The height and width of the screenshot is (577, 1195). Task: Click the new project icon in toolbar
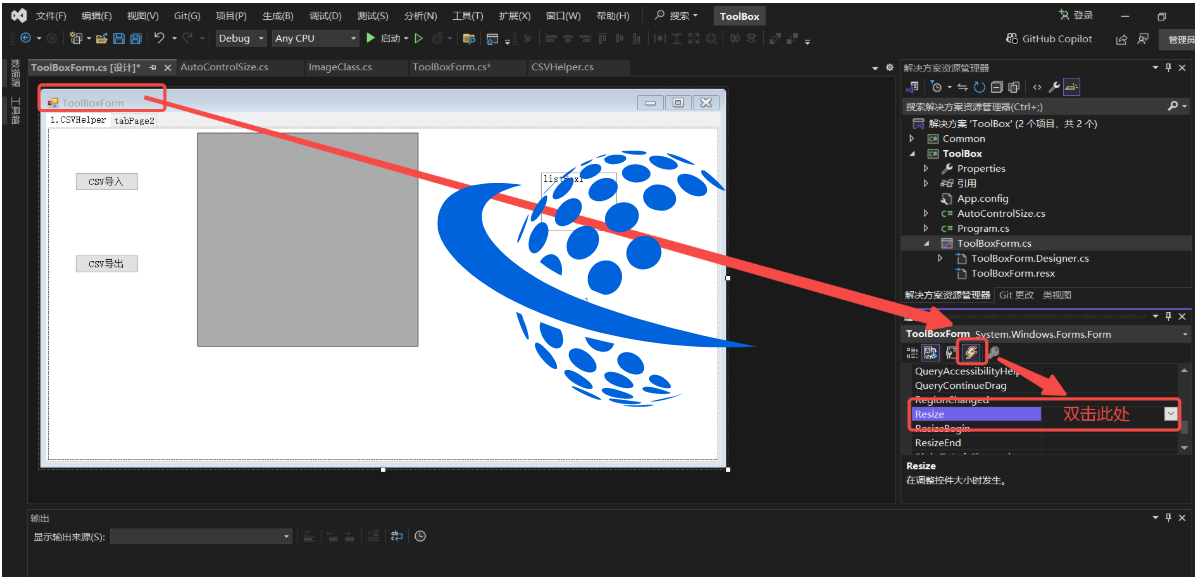(x=75, y=38)
